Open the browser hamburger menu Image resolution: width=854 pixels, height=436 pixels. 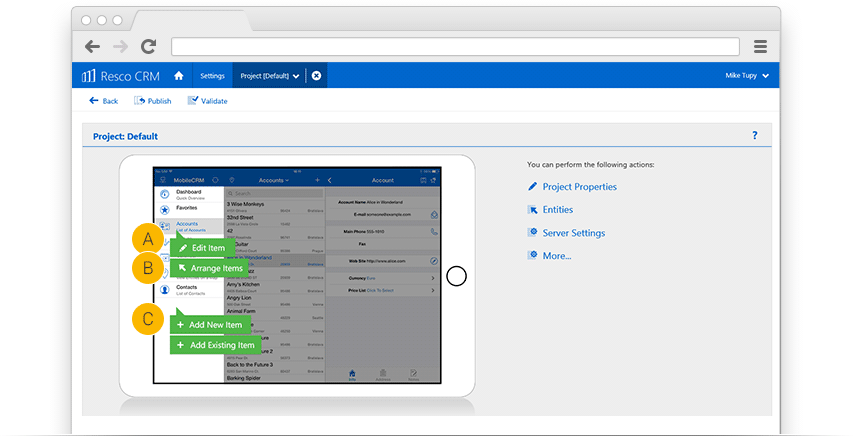point(760,46)
